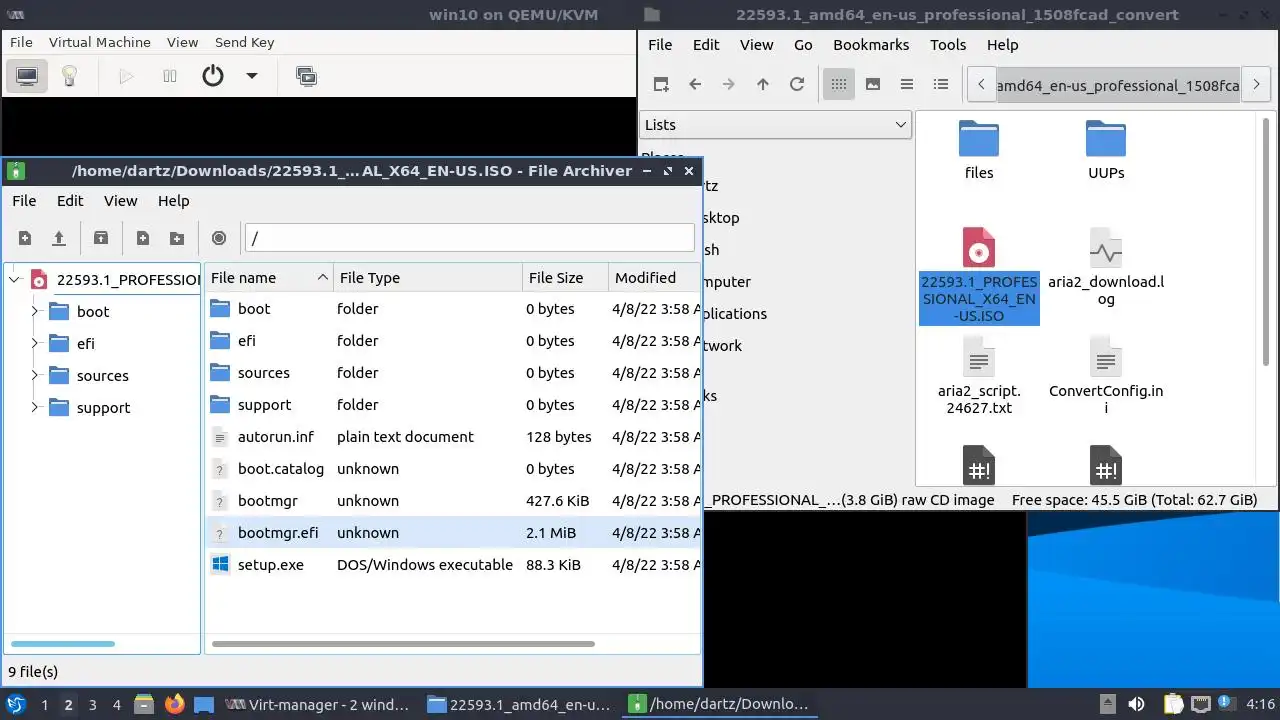The image size is (1280, 720).
Task: Sort archive by File Type column
Action: click(x=428, y=278)
